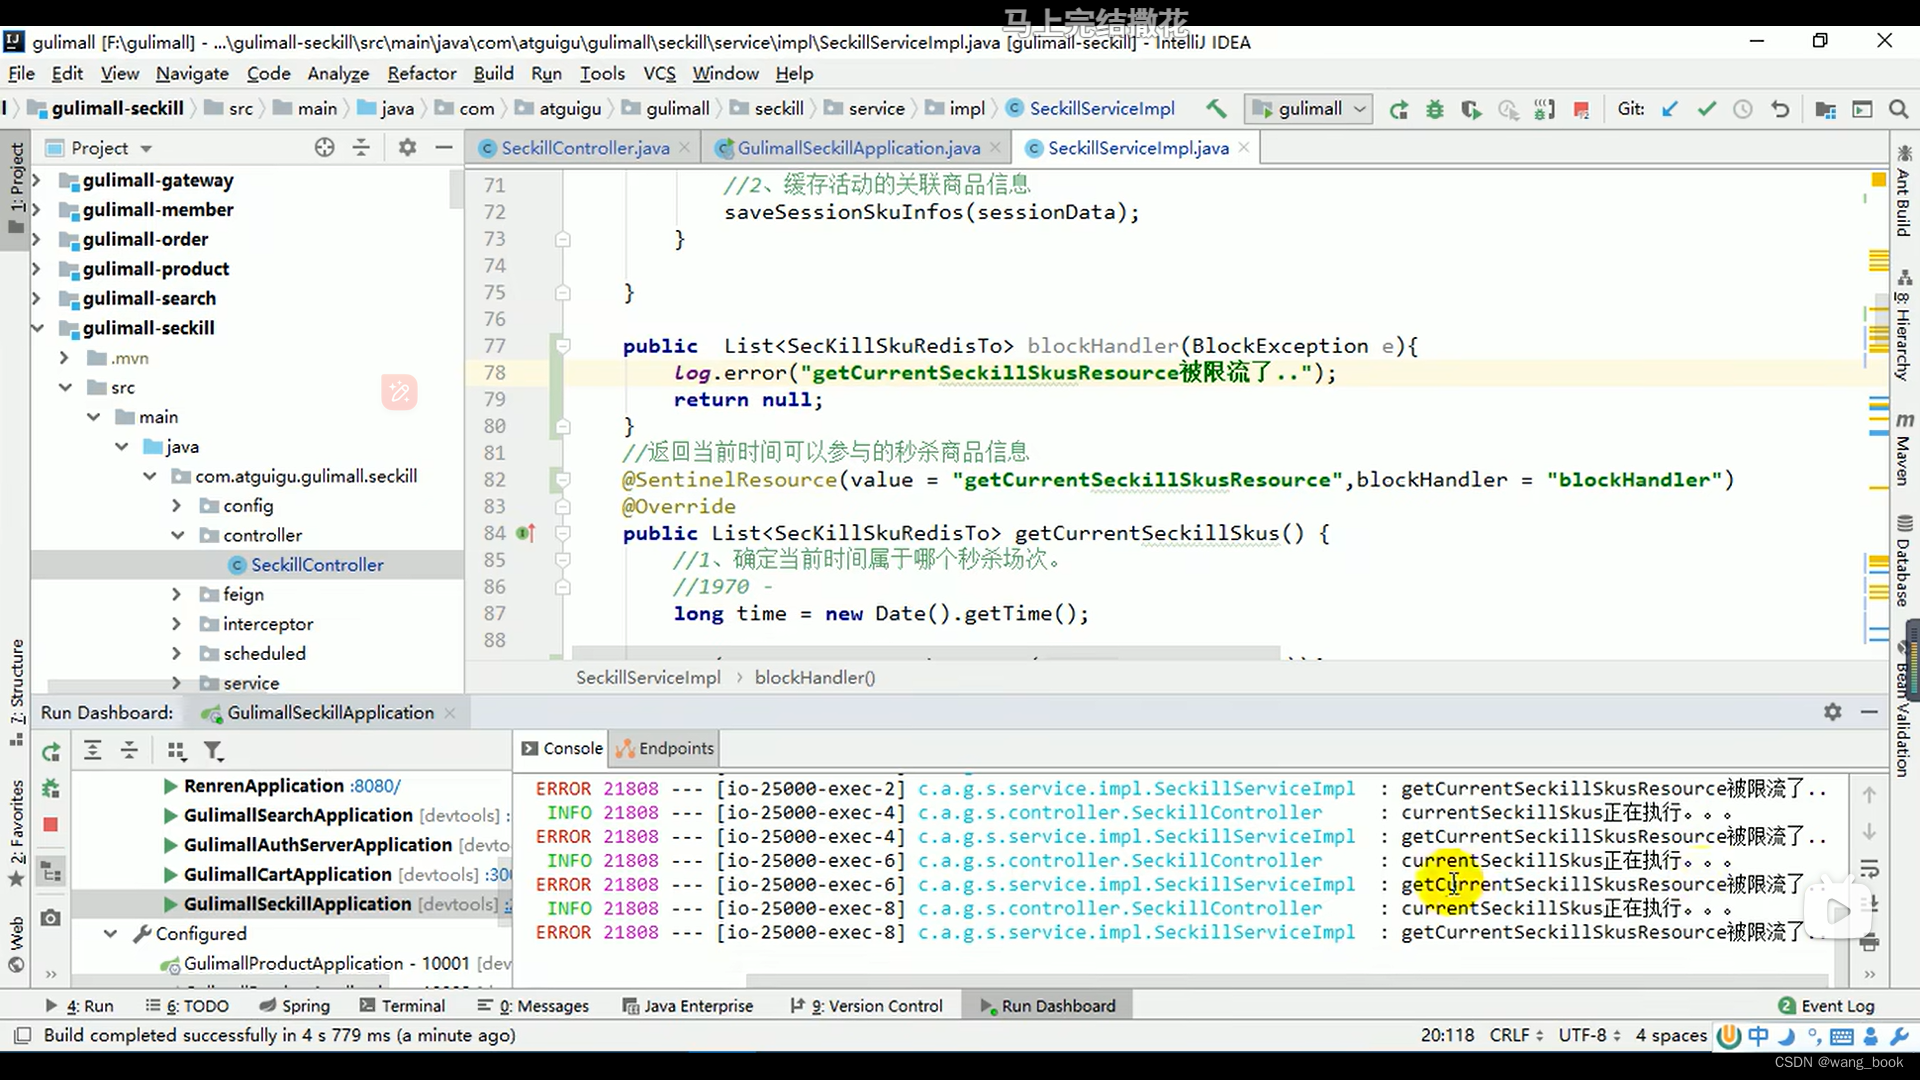Click the Build project hammer icon
The height and width of the screenshot is (1080, 1920).
tap(1216, 109)
